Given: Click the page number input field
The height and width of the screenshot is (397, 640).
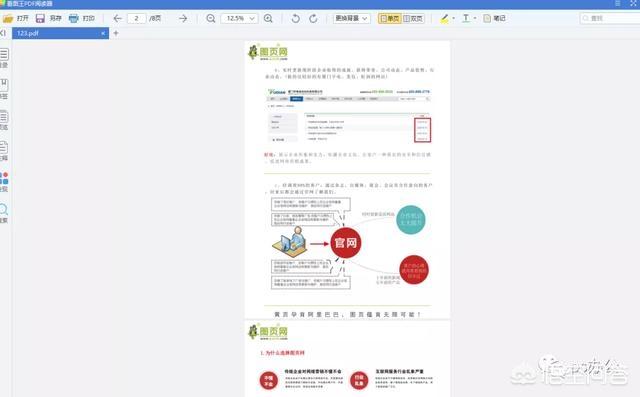Looking at the screenshot, I should pos(136,18).
